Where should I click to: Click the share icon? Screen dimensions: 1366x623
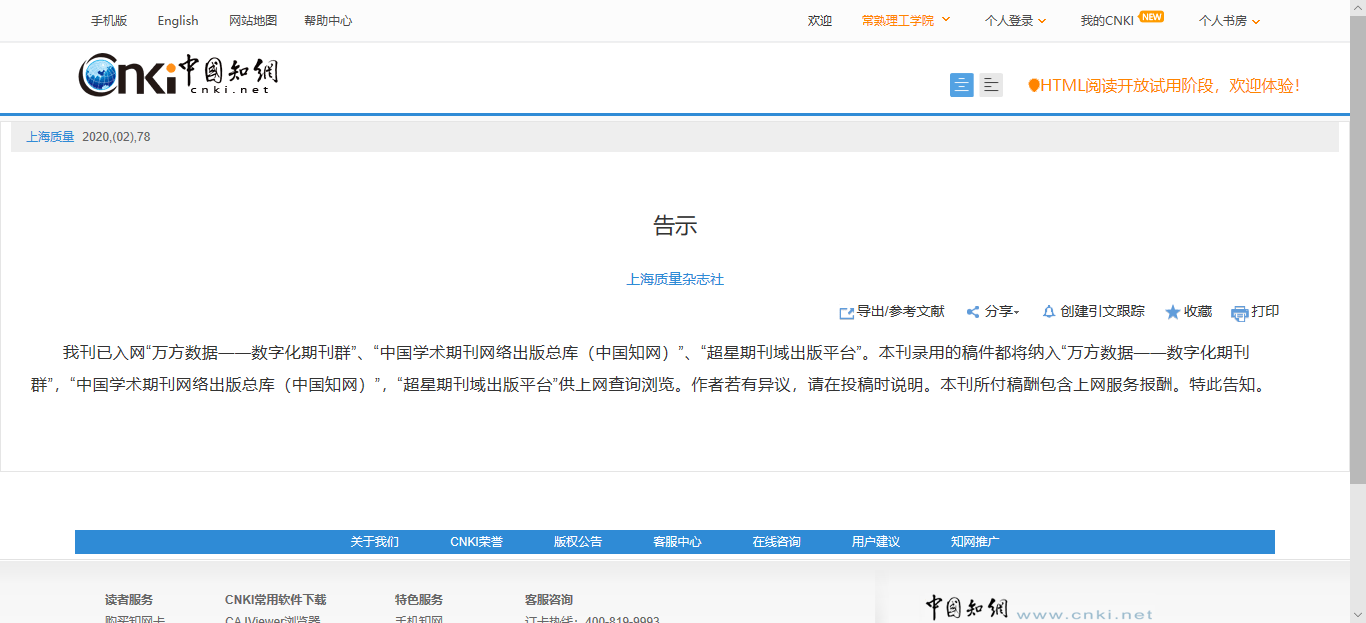coord(973,312)
